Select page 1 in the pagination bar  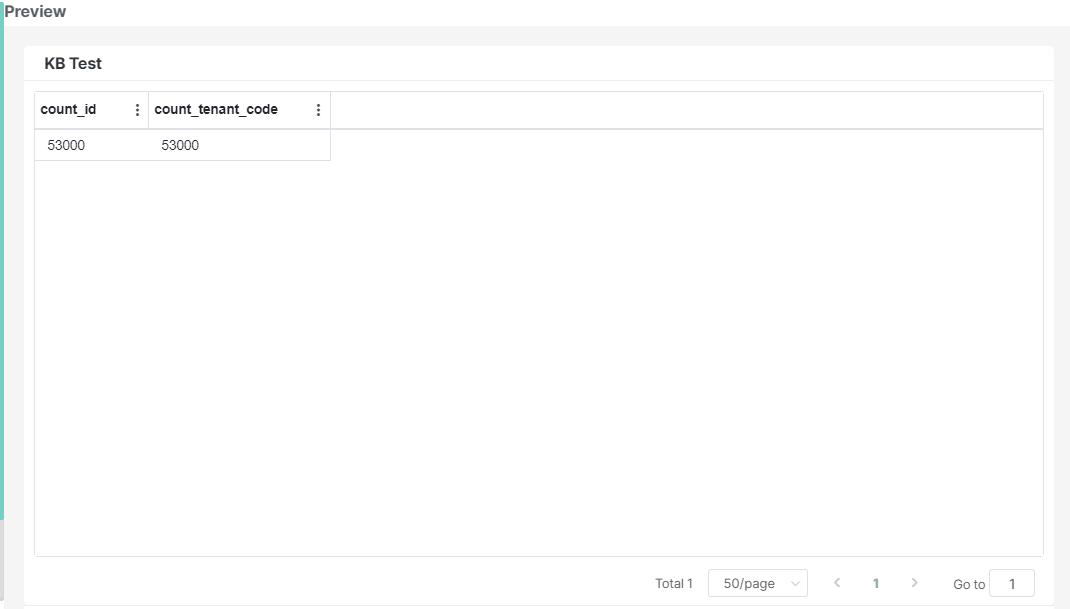click(876, 583)
